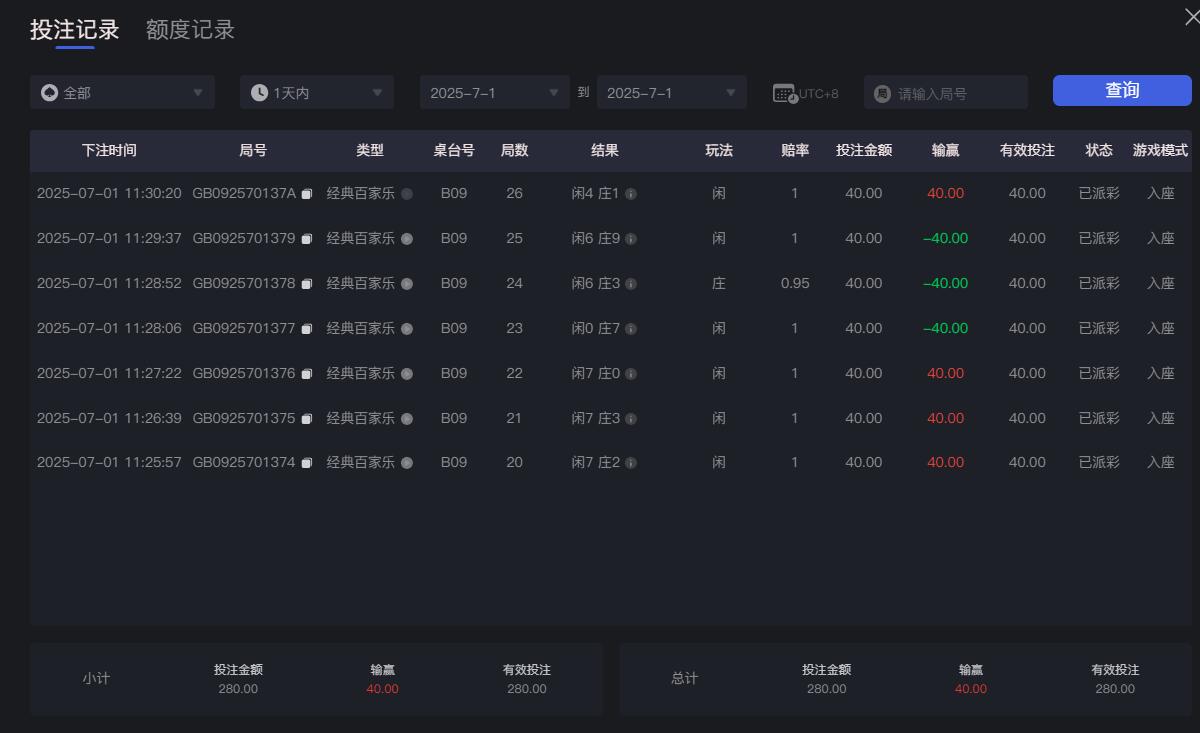
Task: Open the start date 2025-7-1 dropdown
Action: coord(494,92)
